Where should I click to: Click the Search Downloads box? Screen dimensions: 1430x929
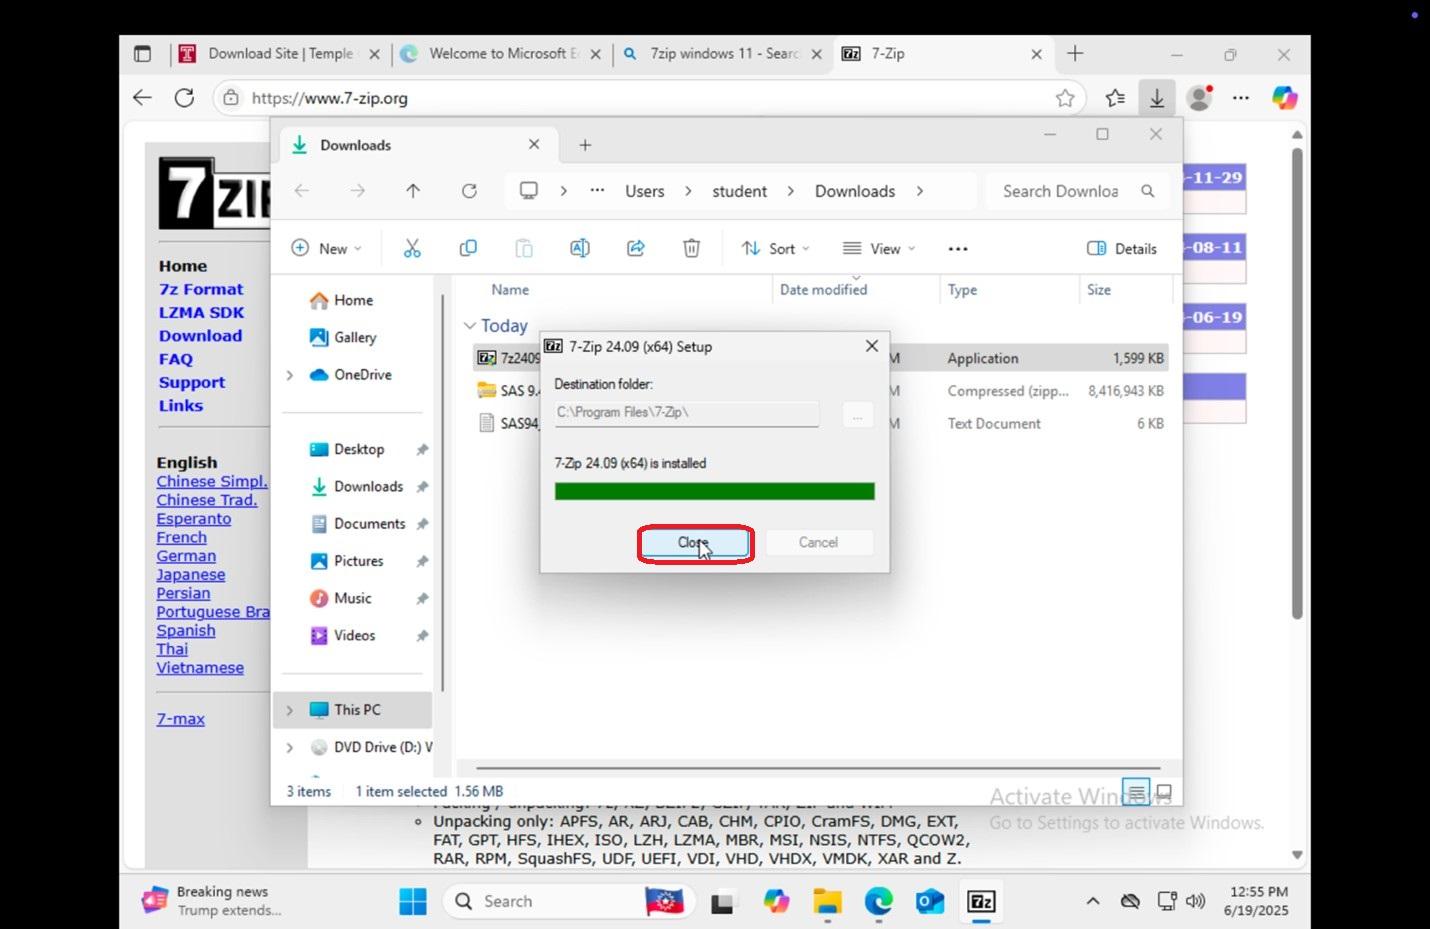point(1078,191)
